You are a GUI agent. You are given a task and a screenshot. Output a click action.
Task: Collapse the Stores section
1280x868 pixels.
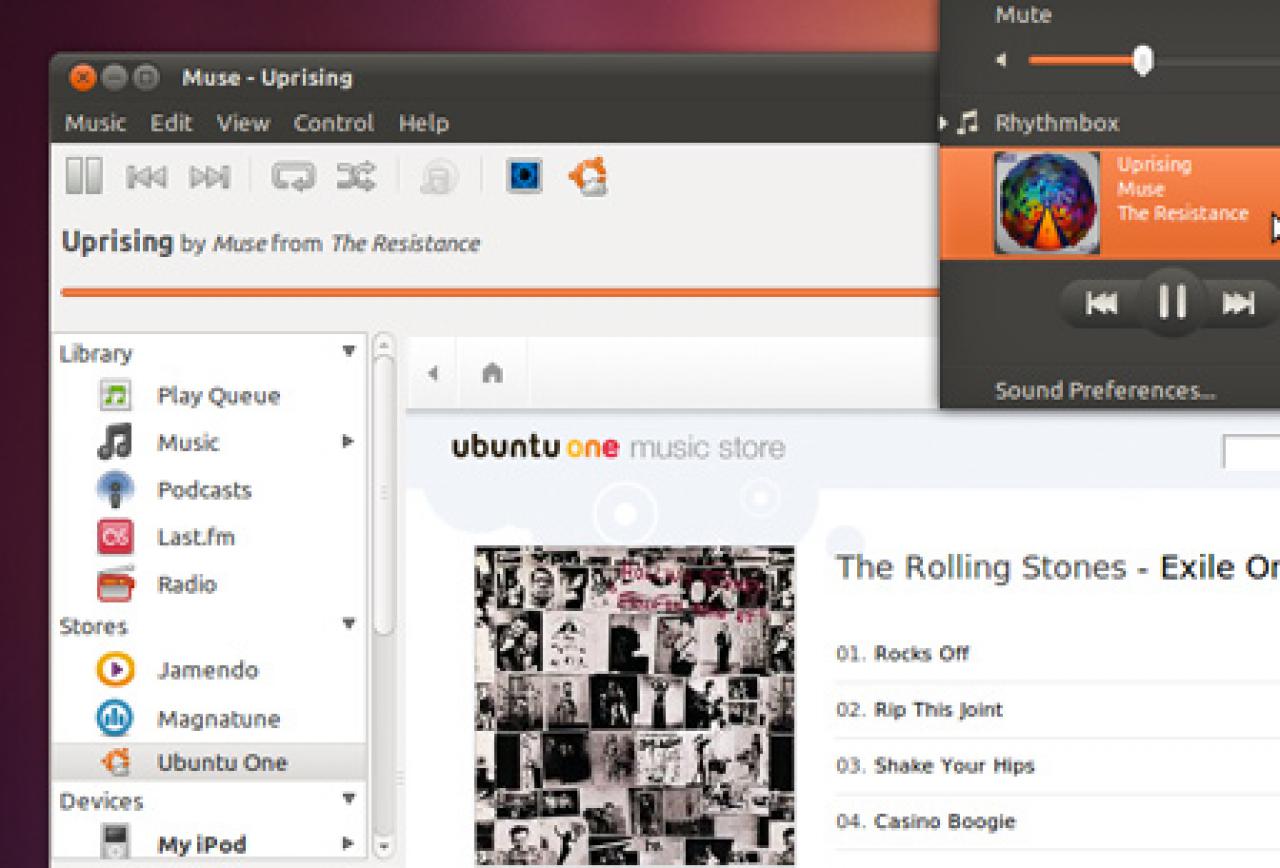(349, 624)
